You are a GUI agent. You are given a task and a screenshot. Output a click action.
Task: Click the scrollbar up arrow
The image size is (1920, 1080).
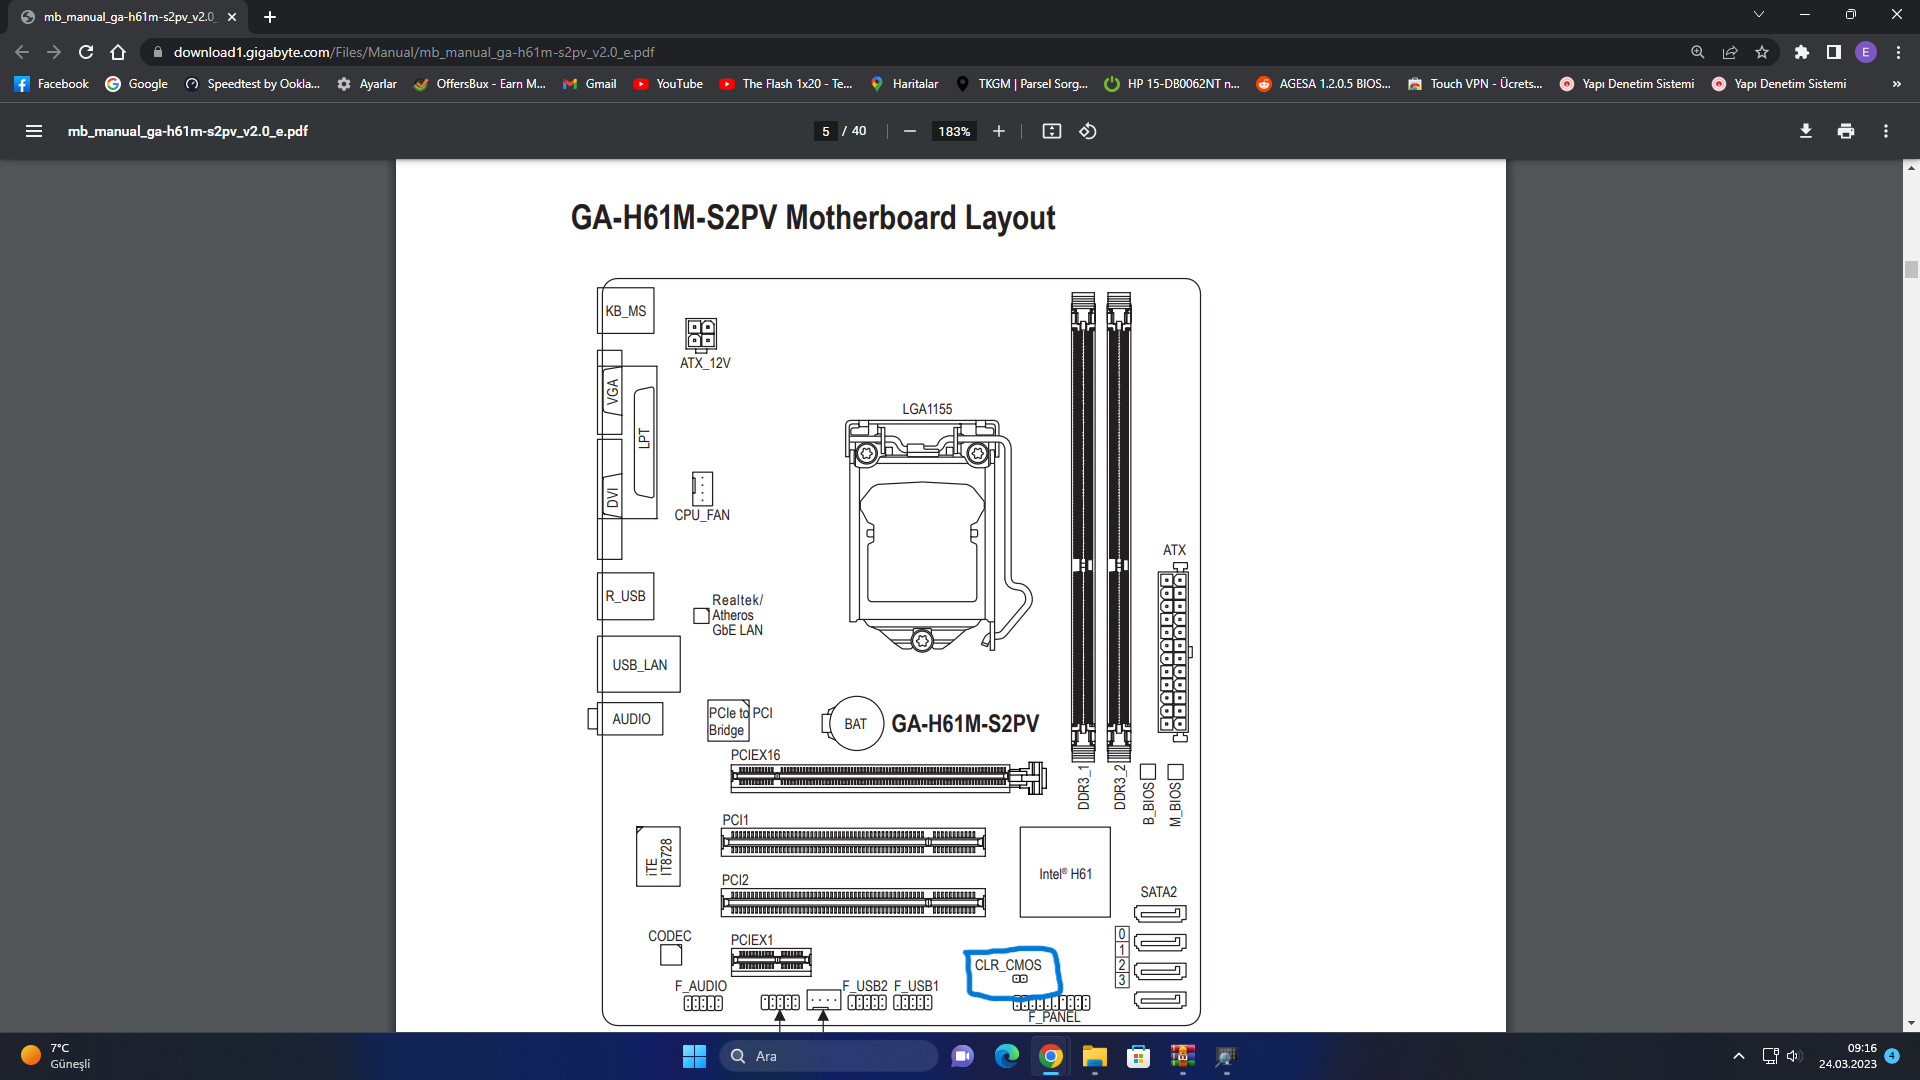(1911, 168)
